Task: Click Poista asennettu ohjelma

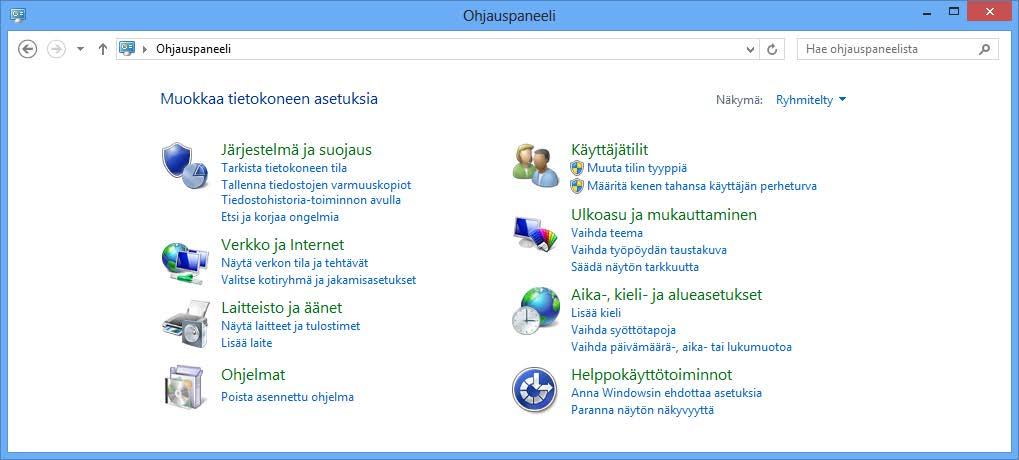Action: [x=287, y=397]
